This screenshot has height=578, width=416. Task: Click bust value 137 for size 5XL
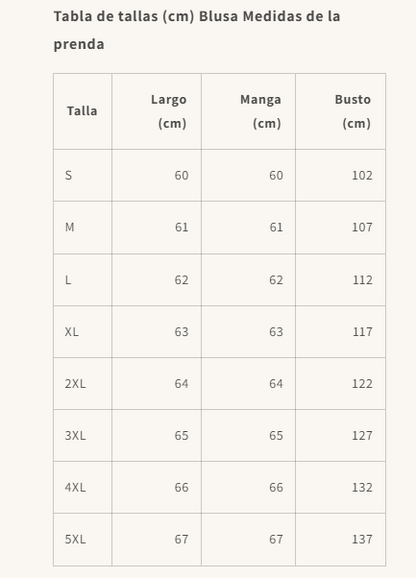point(362,540)
